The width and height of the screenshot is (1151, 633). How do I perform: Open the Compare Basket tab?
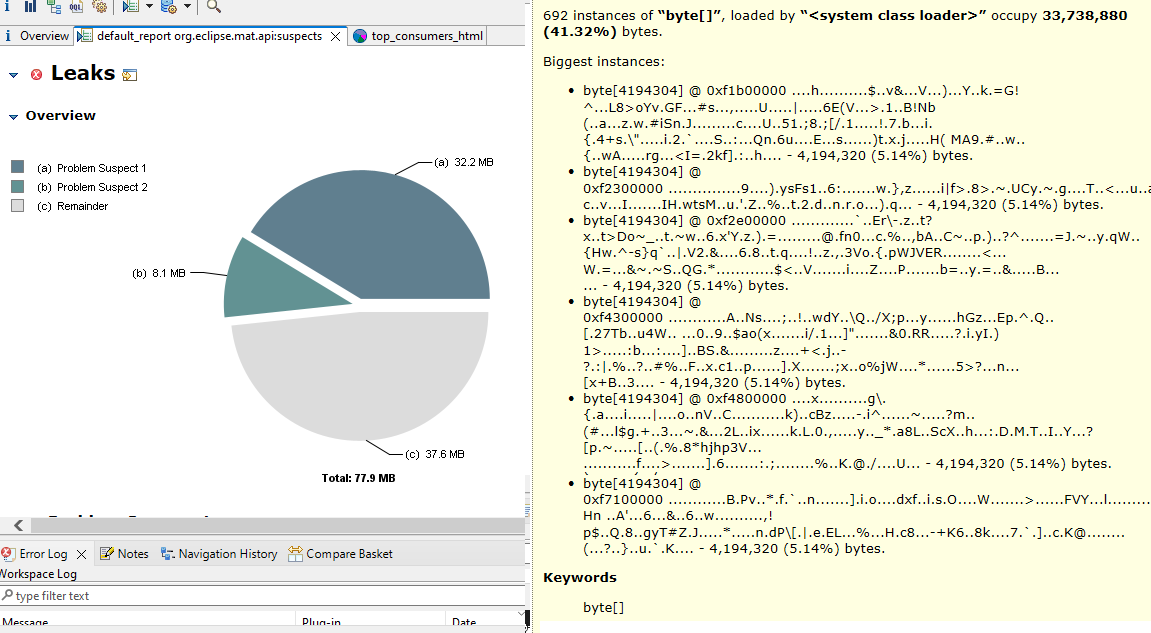point(341,554)
